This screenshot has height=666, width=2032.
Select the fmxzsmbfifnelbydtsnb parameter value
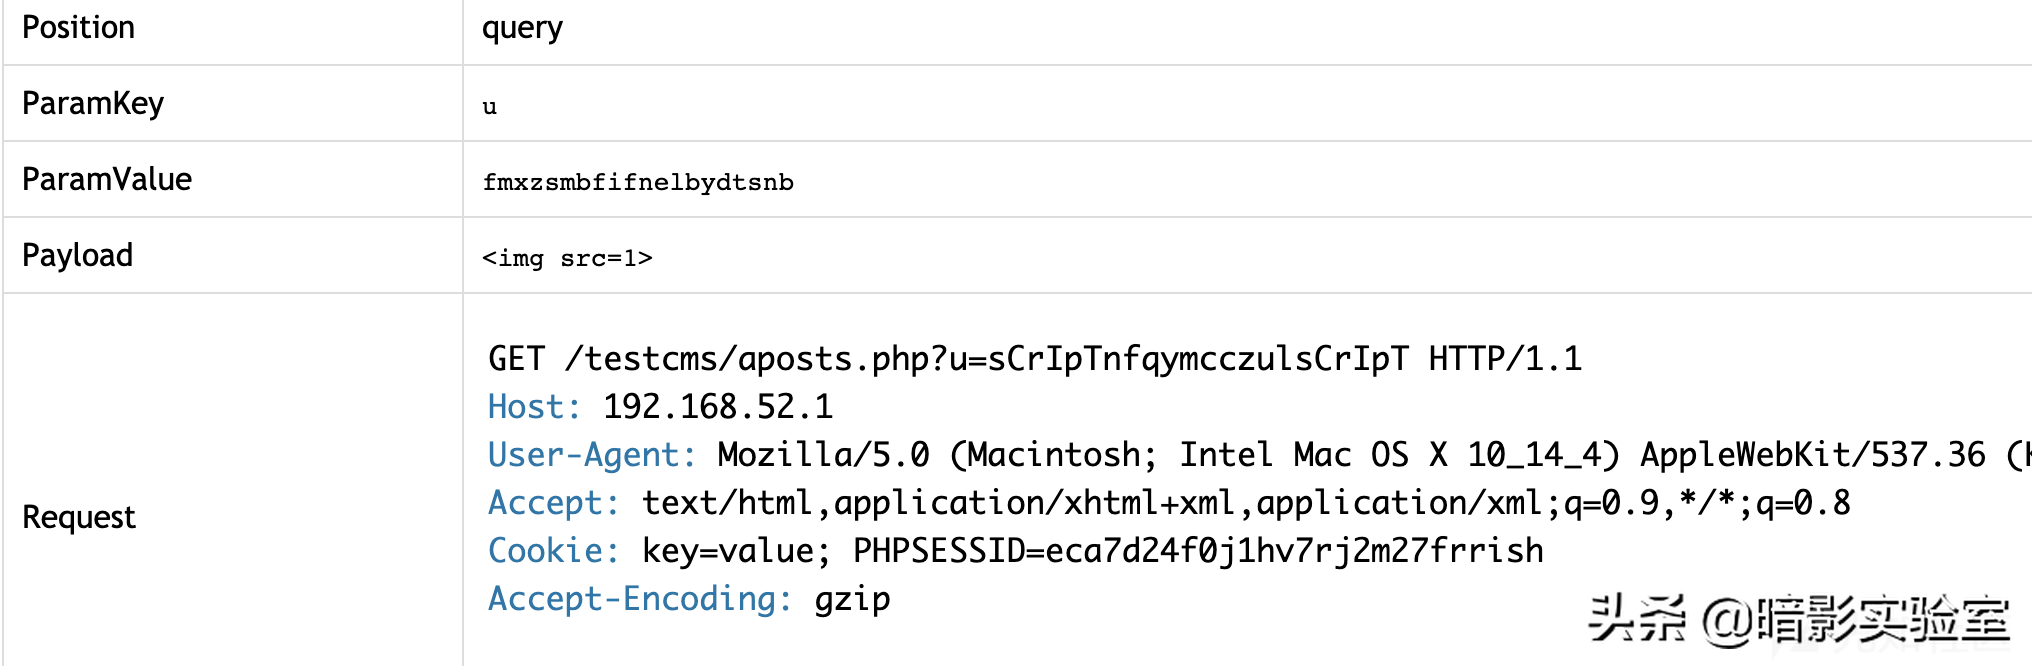638,182
